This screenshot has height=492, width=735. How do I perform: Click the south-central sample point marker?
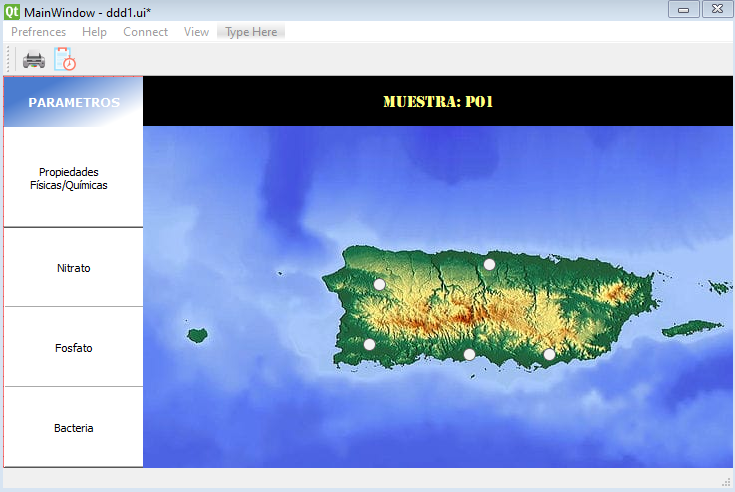coord(469,355)
